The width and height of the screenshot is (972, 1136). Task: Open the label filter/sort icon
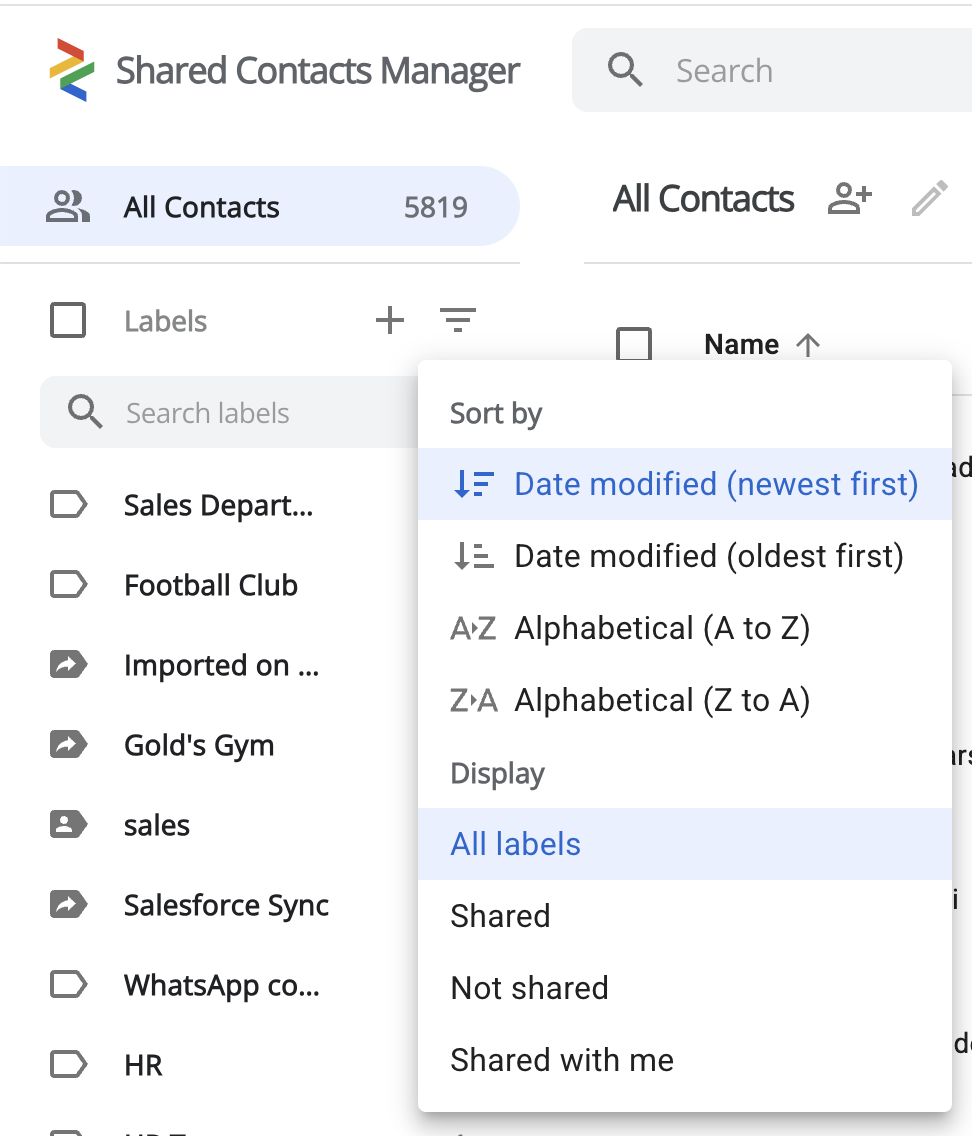[458, 320]
